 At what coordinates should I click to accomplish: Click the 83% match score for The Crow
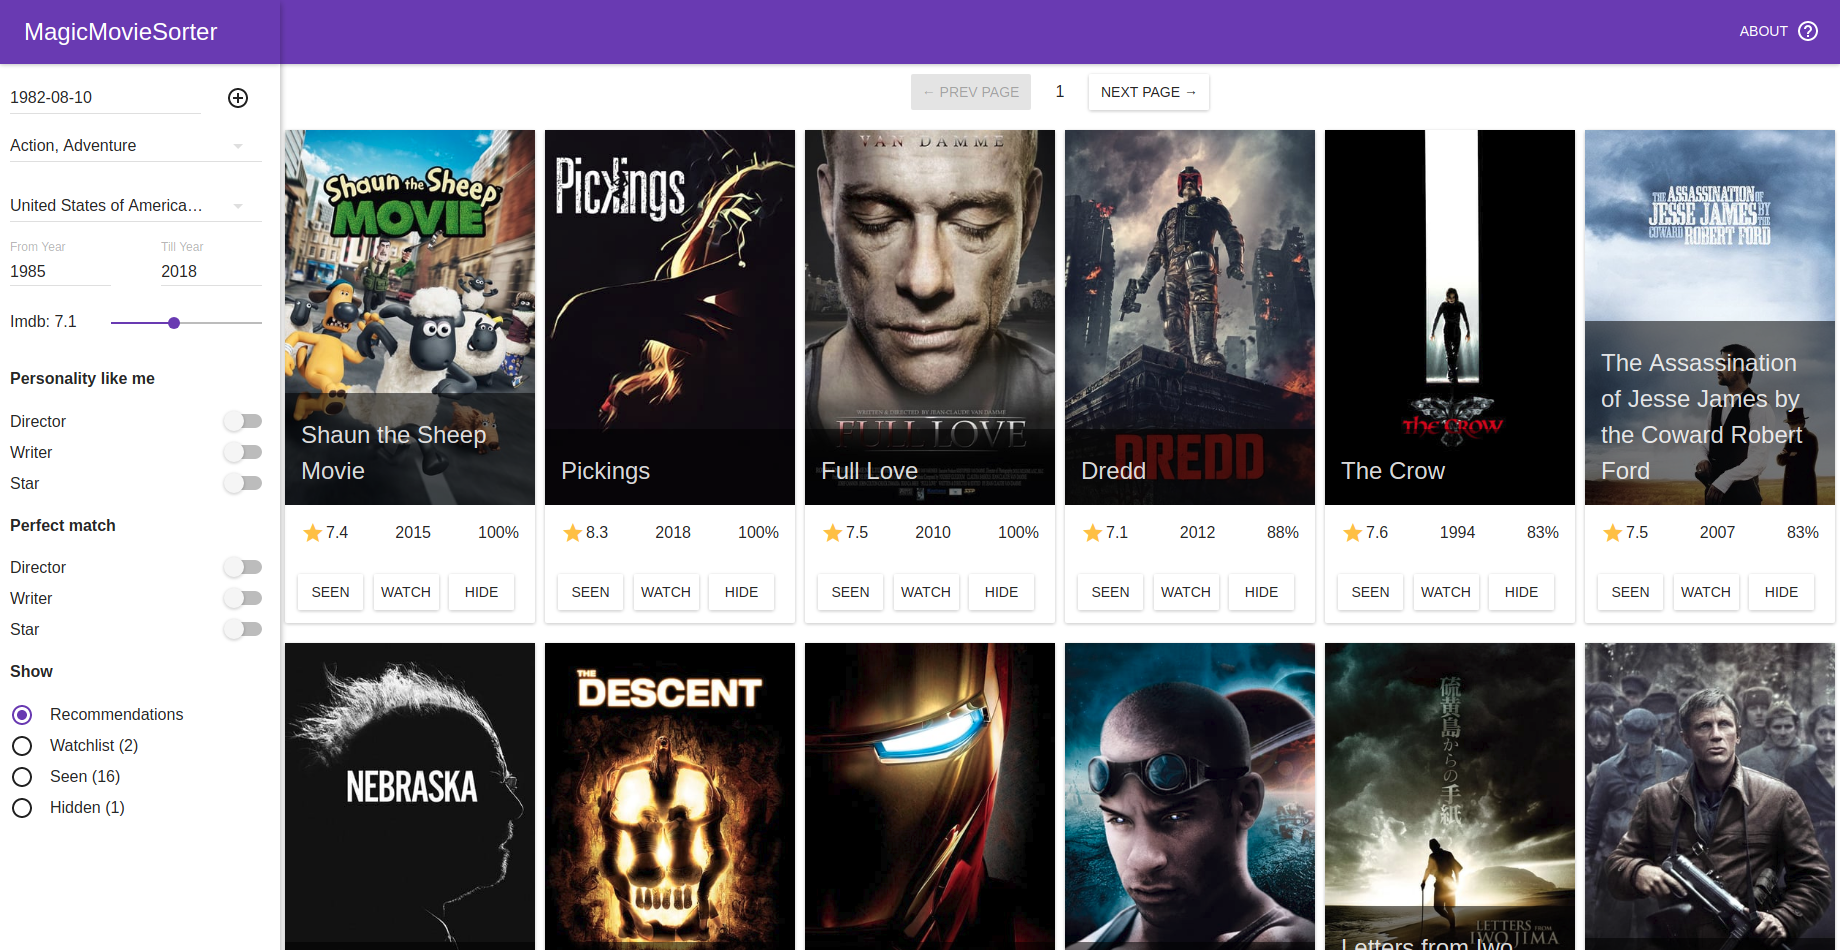coord(1543,533)
